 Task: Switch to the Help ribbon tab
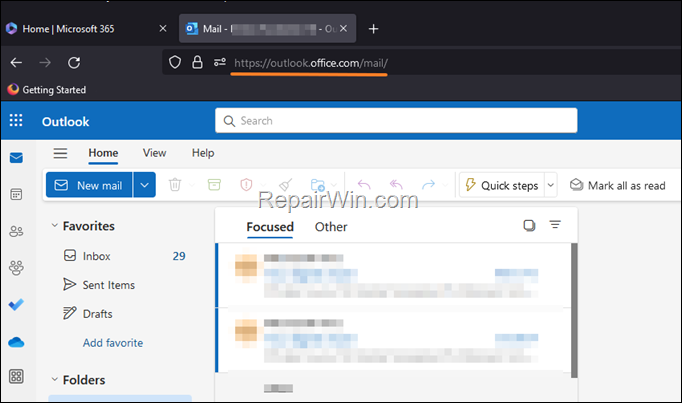coord(203,153)
